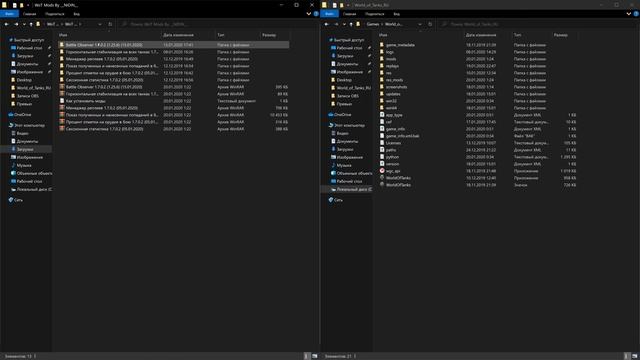This screenshot has width=640, height=360.
Task: Open Help icon in left window
Action: (x=316, y=14)
